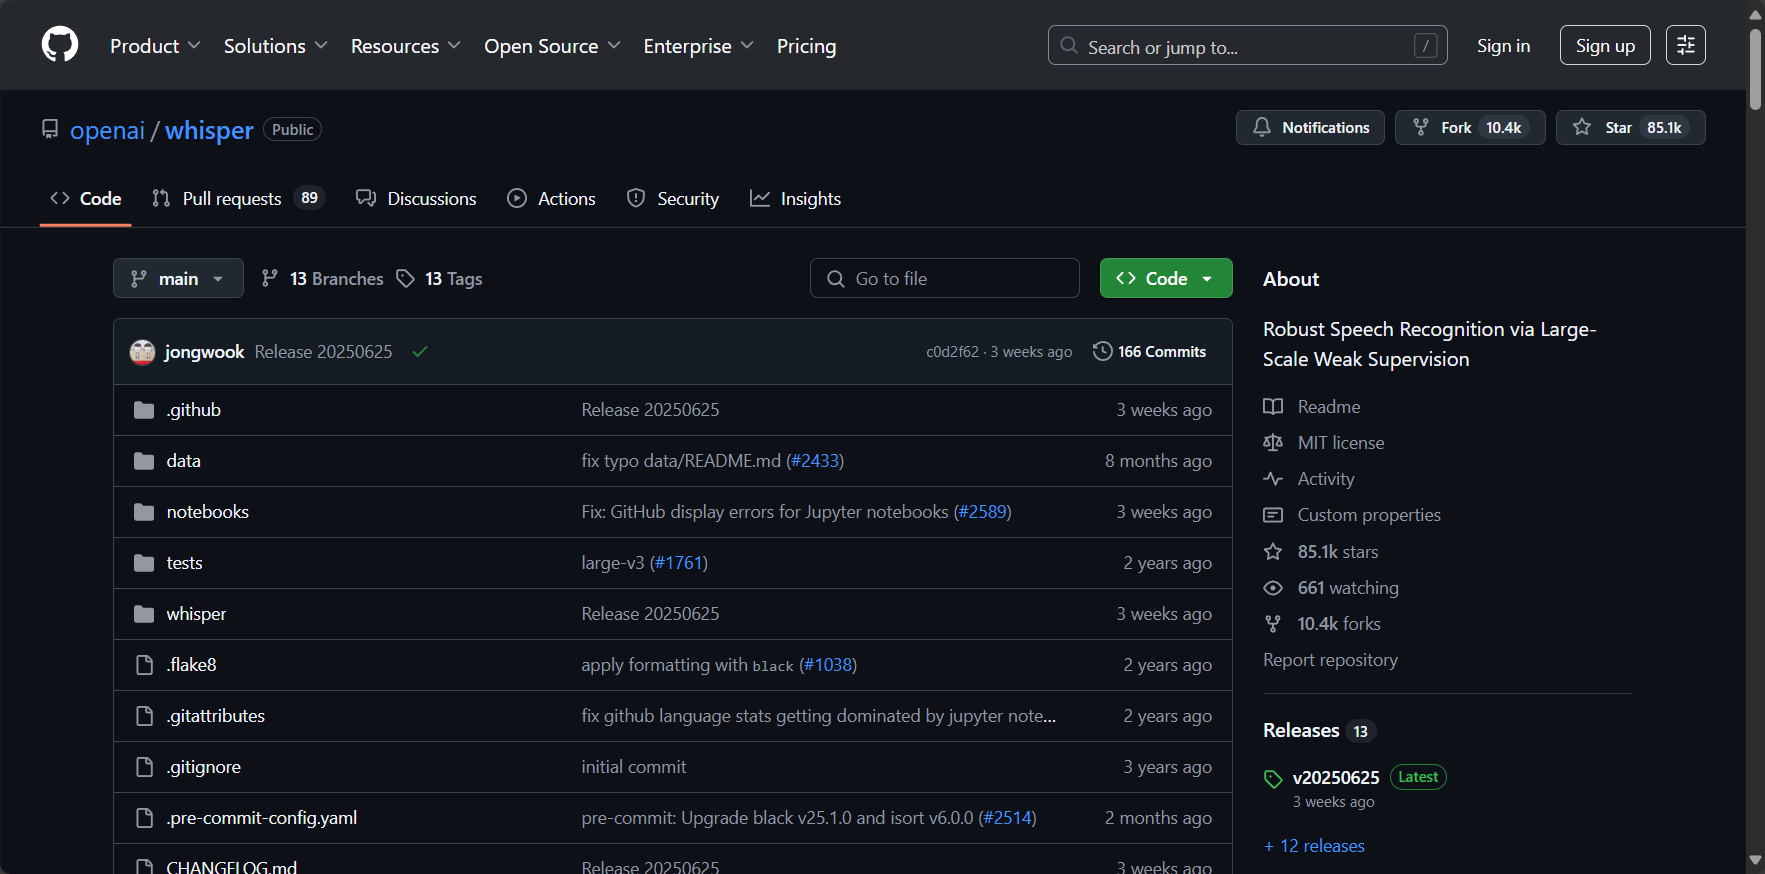Click the repository icon beside openai
Image resolution: width=1765 pixels, height=874 pixels.
coord(50,129)
